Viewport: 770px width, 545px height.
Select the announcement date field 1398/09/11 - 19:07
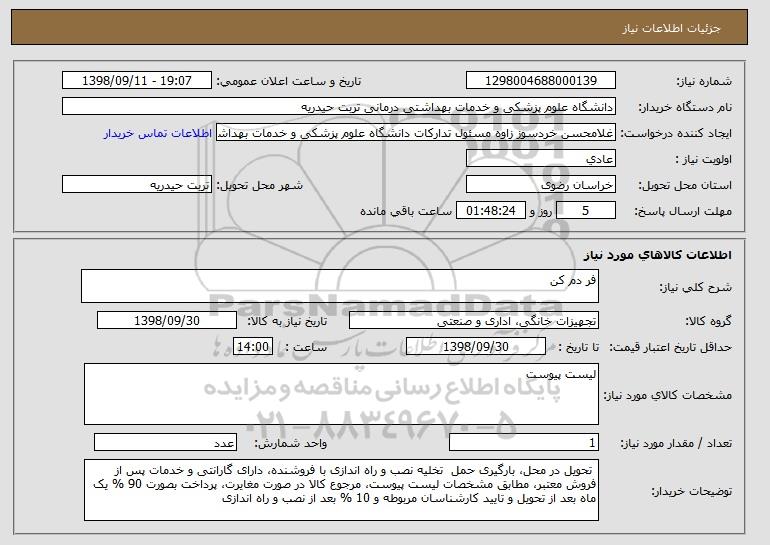[137, 81]
